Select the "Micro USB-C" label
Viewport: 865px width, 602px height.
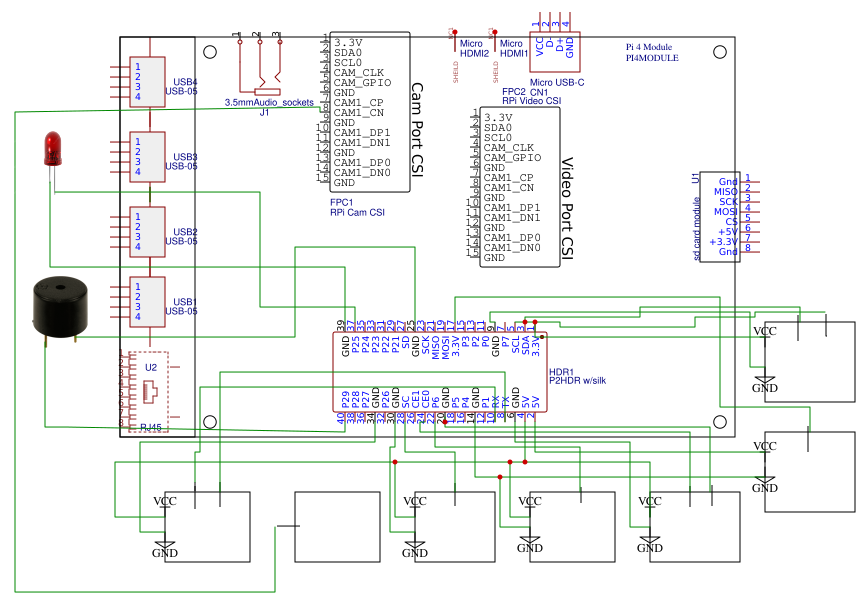pyautogui.click(x=557, y=82)
